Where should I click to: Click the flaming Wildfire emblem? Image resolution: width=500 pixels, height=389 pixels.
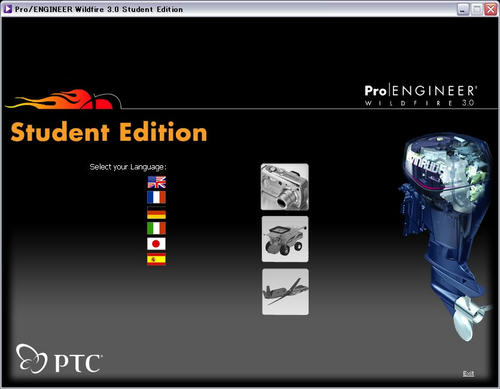[63, 99]
